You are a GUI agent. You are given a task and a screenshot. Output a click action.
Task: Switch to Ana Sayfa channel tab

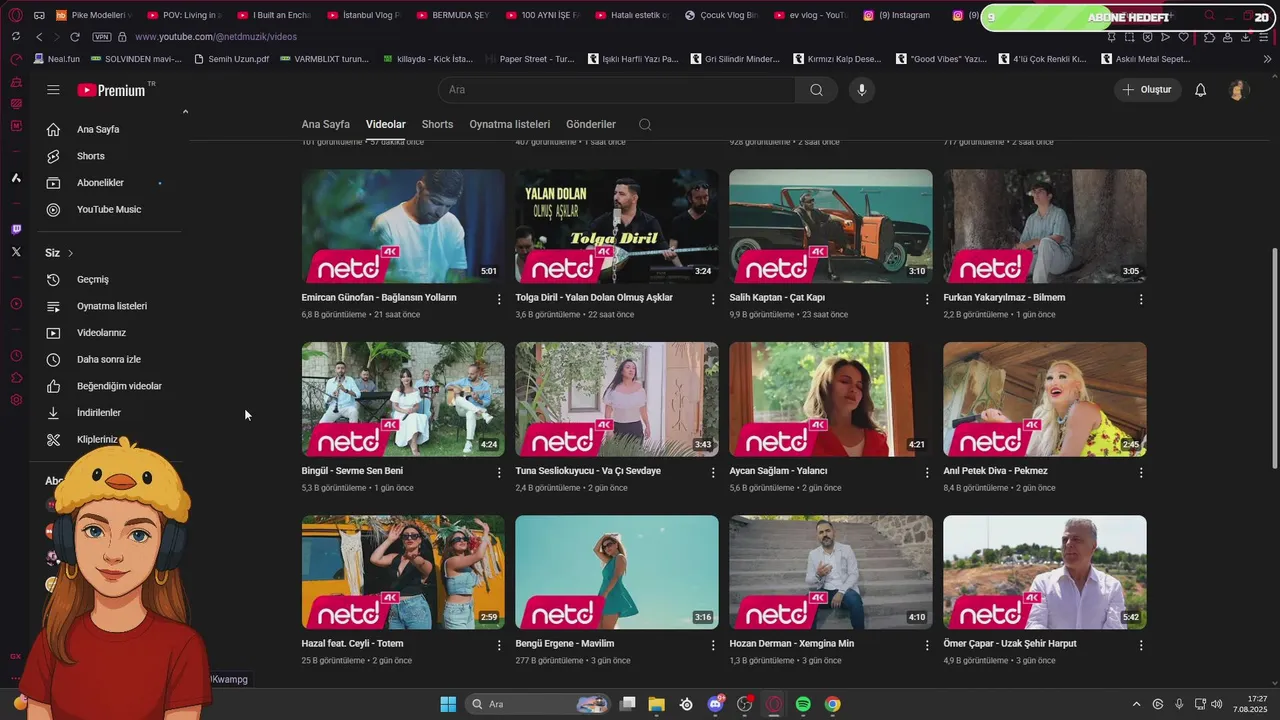[326, 125]
